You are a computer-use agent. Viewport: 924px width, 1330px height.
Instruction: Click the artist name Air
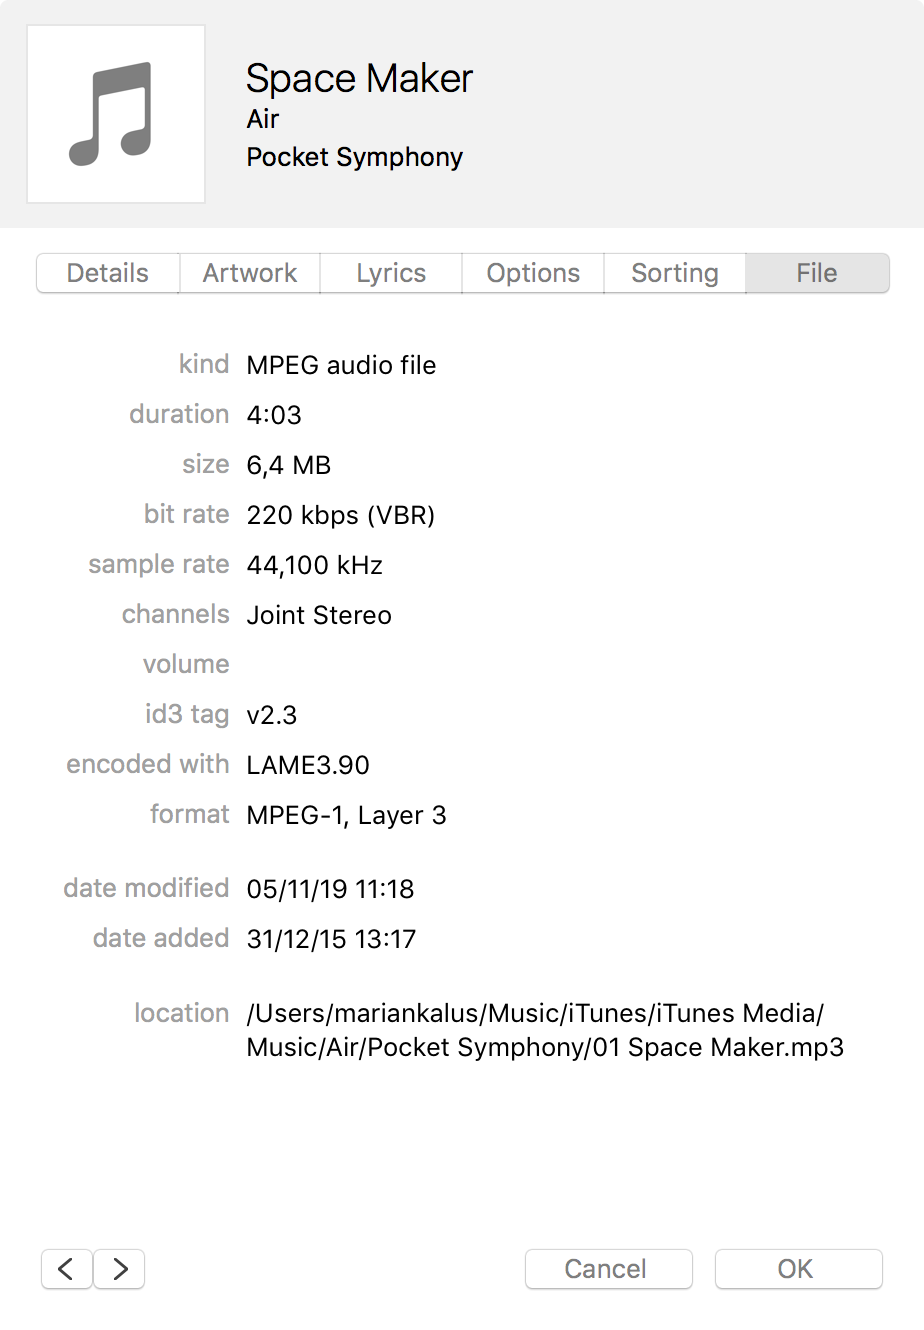263,119
